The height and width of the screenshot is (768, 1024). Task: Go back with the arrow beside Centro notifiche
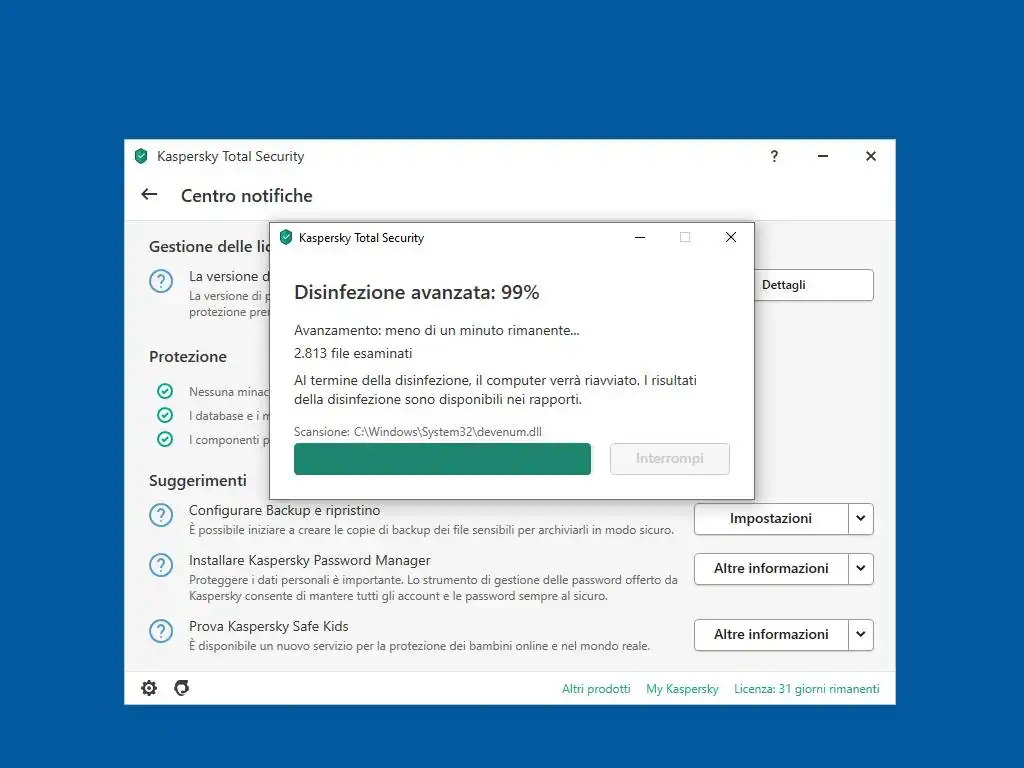pyautogui.click(x=150, y=194)
